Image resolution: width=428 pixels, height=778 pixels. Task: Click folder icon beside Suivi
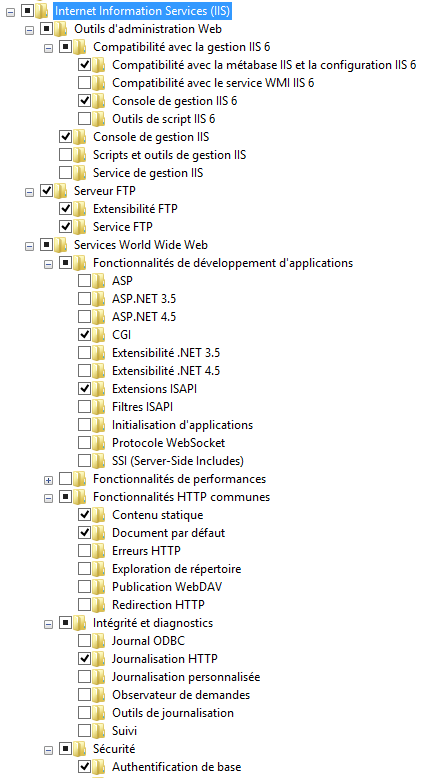(99, 730)
